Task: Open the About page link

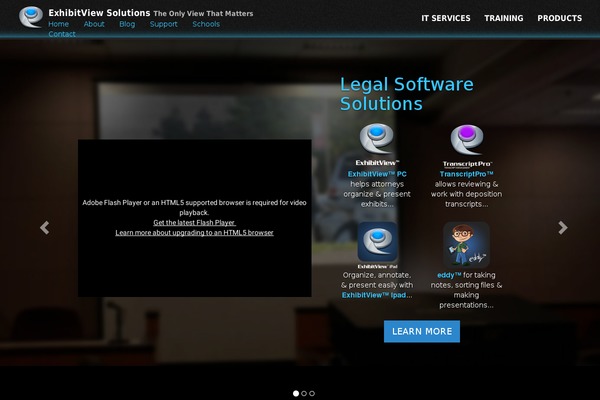Action: 94,24
